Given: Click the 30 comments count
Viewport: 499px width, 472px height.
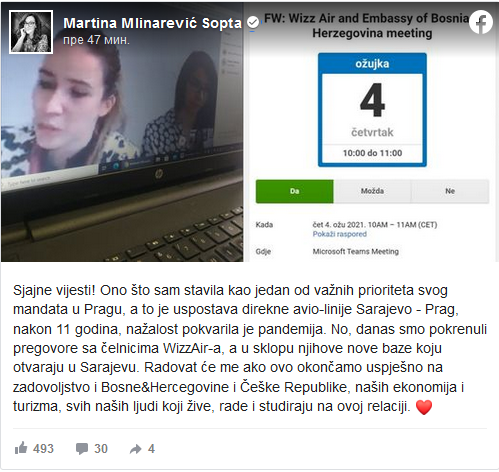Looking at the screenshot, I should point(101,449).
